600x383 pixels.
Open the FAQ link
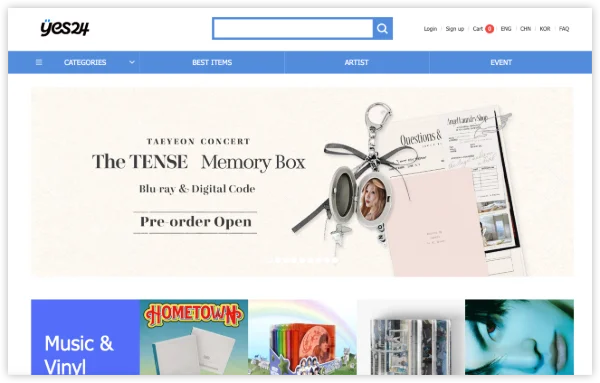point(564,29)
